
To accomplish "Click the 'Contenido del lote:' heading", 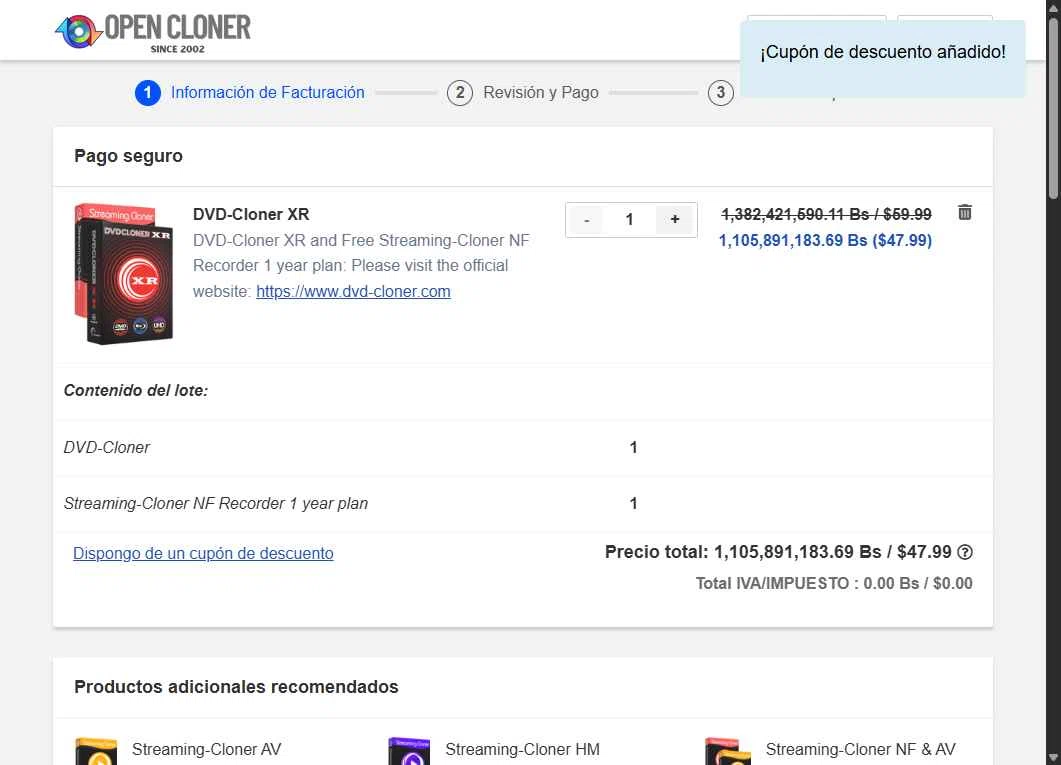I will [x=136, y=390].
